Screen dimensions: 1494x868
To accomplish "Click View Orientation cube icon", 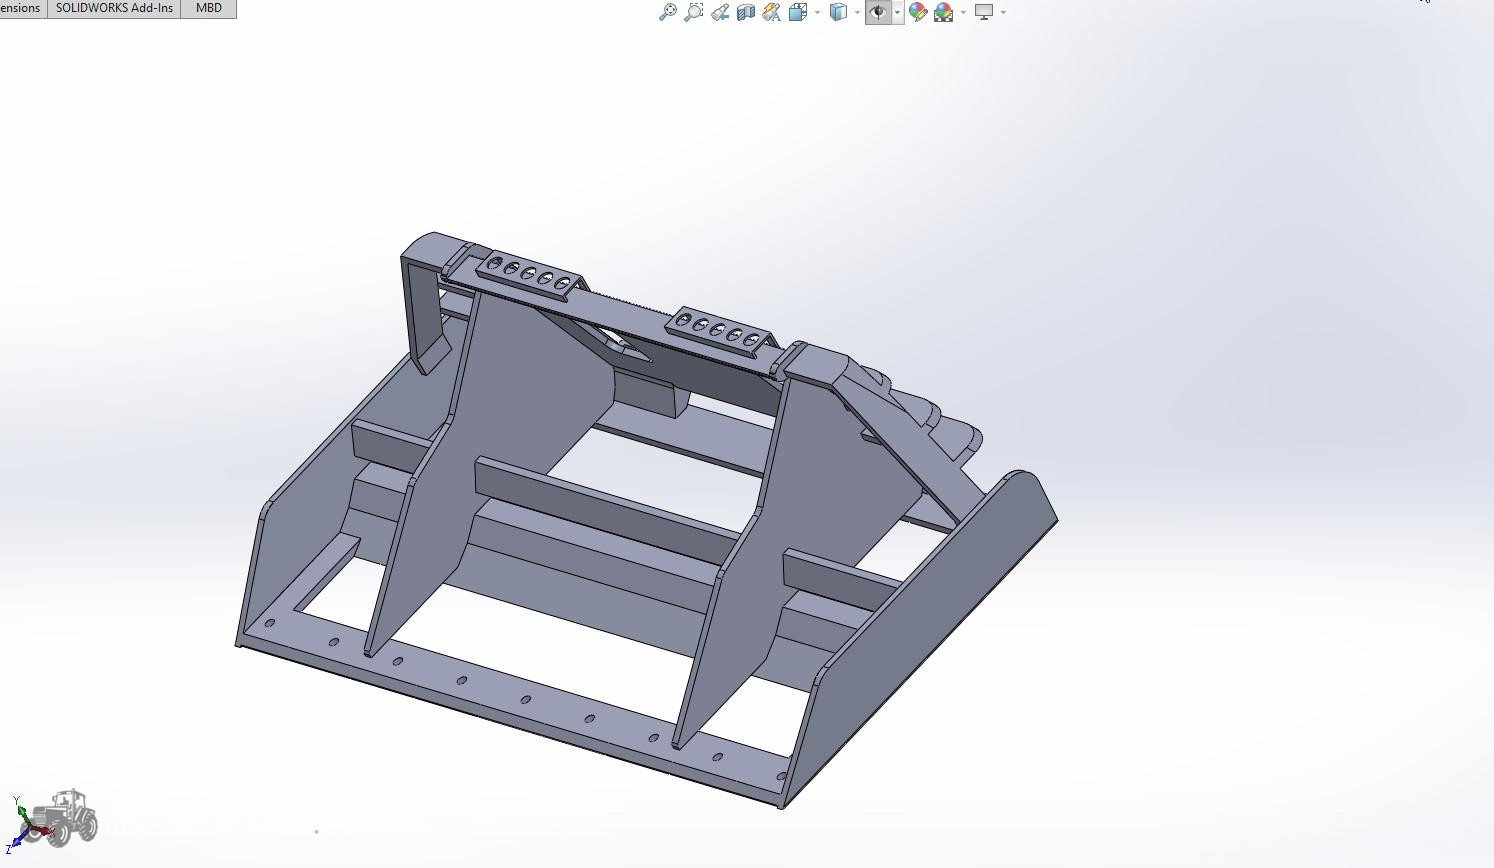I will (798, 12).
